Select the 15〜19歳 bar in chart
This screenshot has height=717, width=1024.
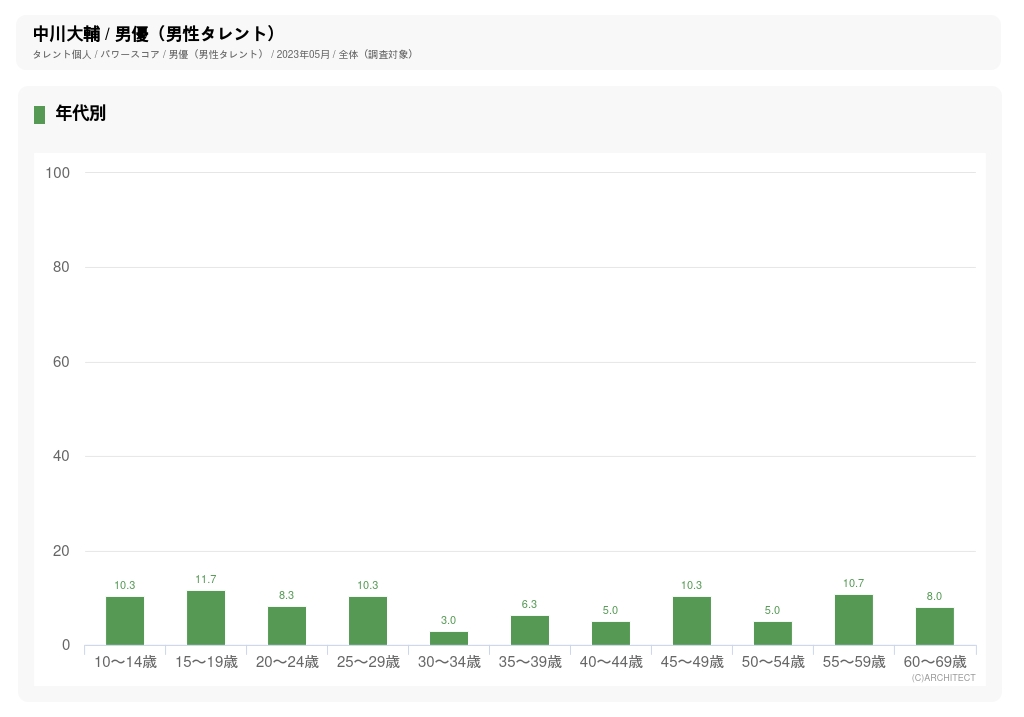(206, 618)
